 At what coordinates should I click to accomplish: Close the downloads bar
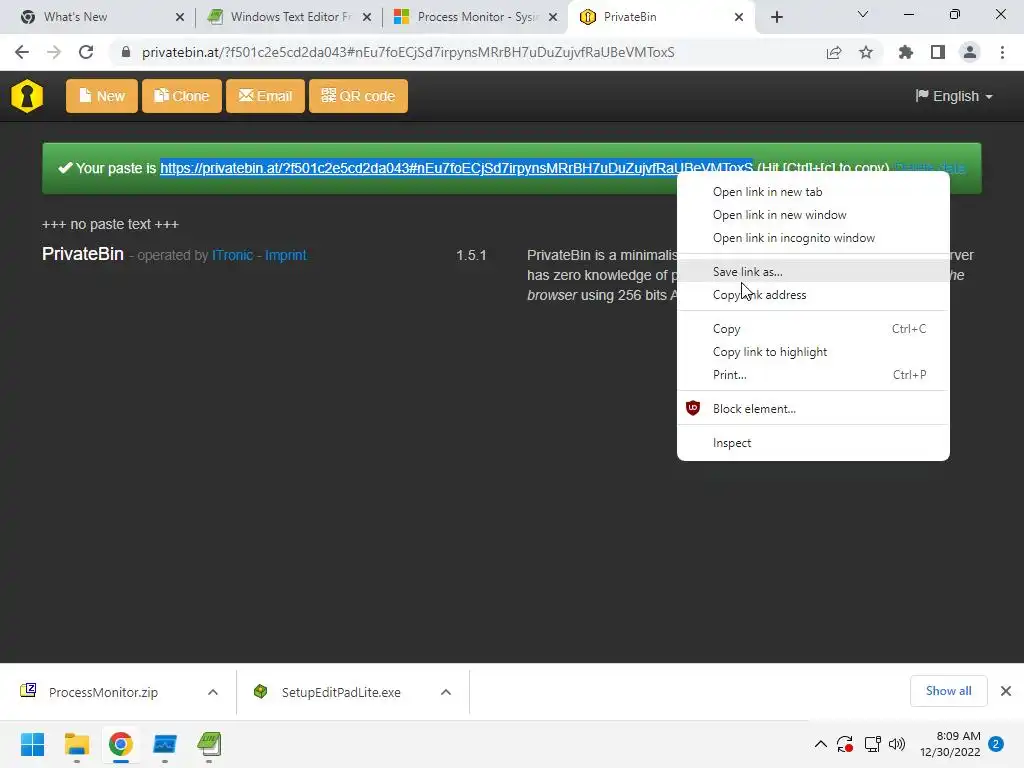click(x=1006, y=691)
